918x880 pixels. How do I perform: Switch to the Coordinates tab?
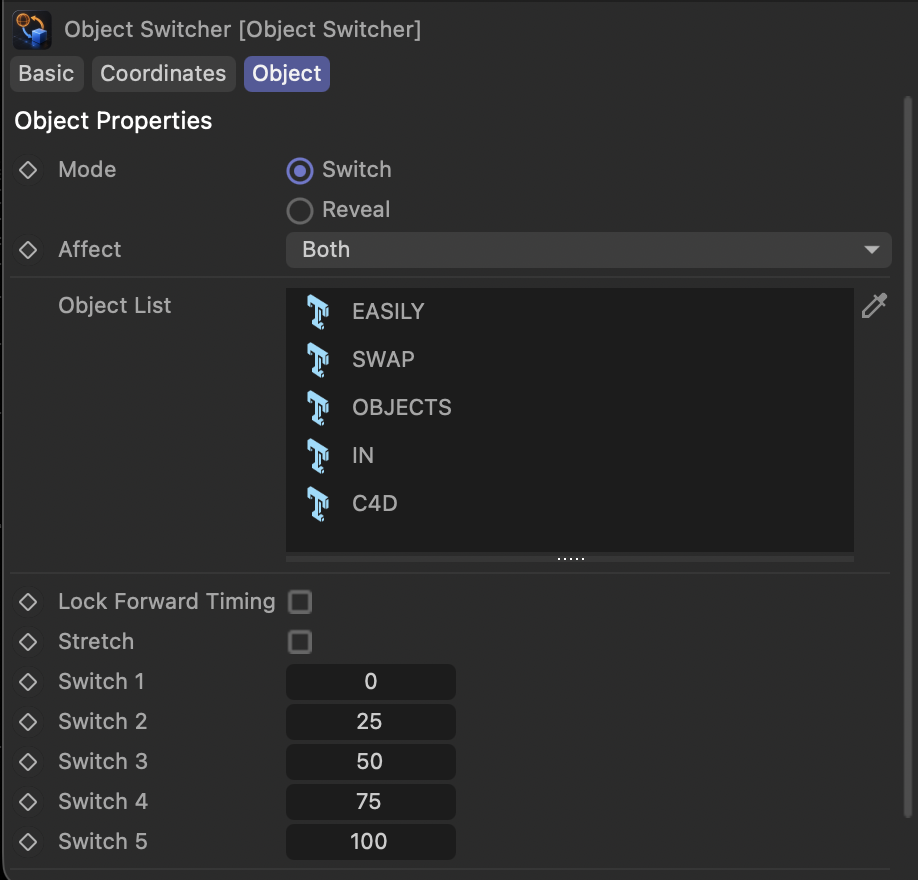pos(163,74)
